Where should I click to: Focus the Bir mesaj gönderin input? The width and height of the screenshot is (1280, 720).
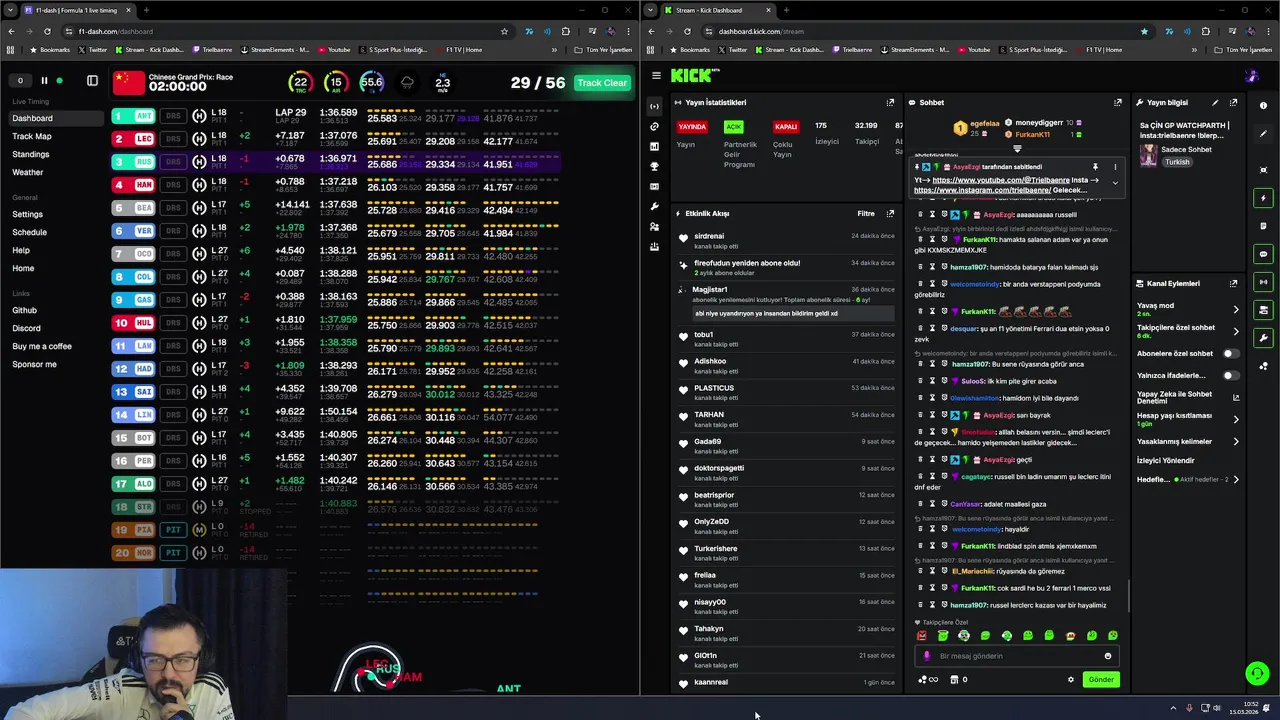(1016, 656)
